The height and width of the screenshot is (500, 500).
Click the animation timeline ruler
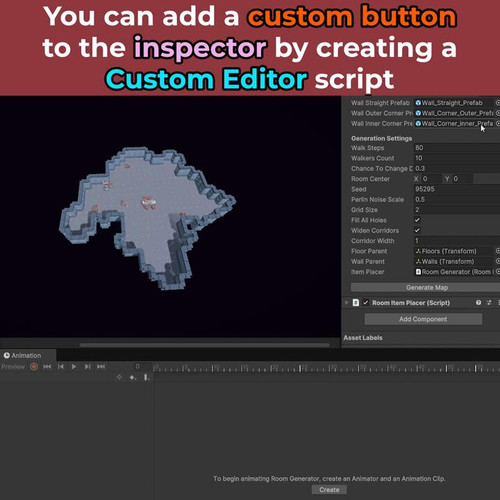tap(327, 368)
